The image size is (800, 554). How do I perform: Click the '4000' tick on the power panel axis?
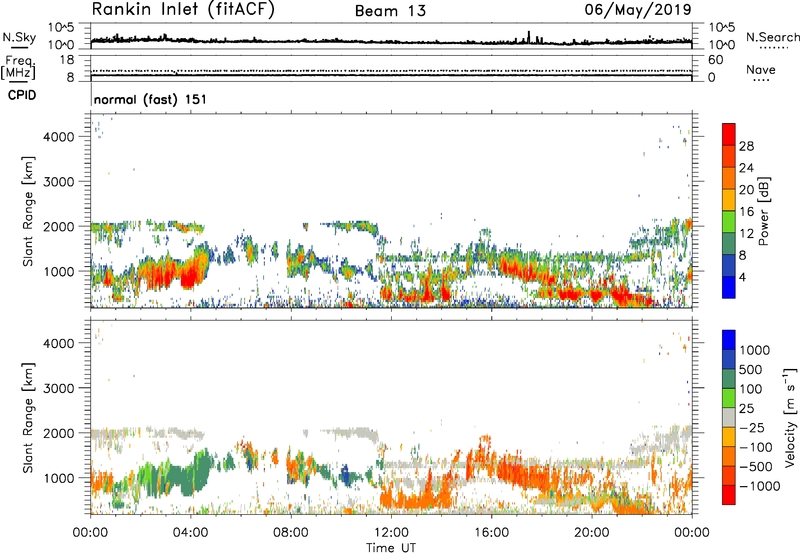[59, 137]
